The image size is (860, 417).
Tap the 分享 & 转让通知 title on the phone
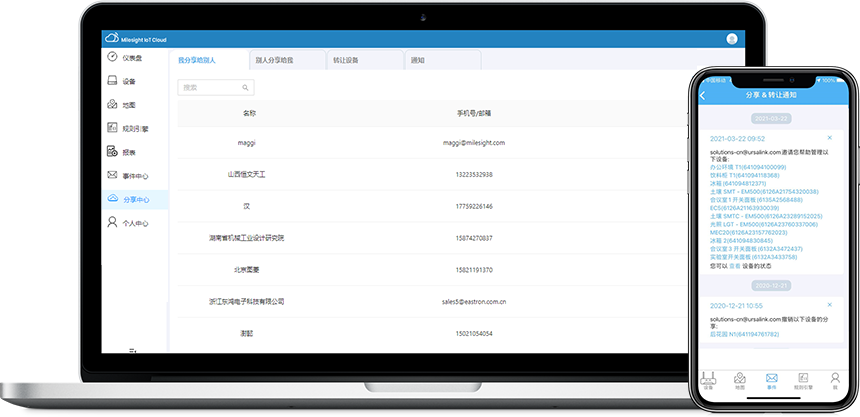pyautogui.click(x=771, y=95)
